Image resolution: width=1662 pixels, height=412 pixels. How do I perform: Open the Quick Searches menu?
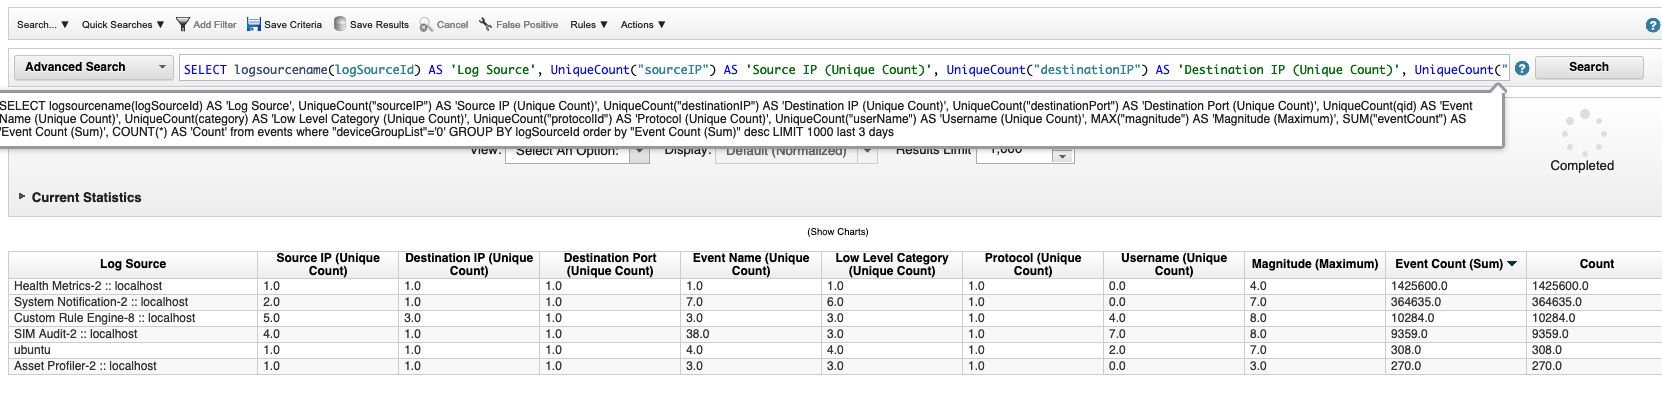click(122, 24)
